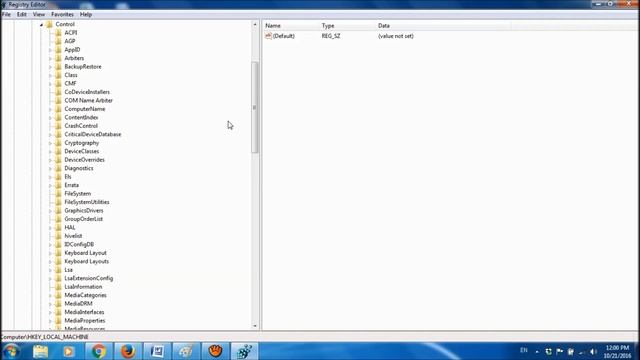Viewport: 640px width, 360px height.
Task: Select the LsaExtensionConfig key
Action: 89,278
